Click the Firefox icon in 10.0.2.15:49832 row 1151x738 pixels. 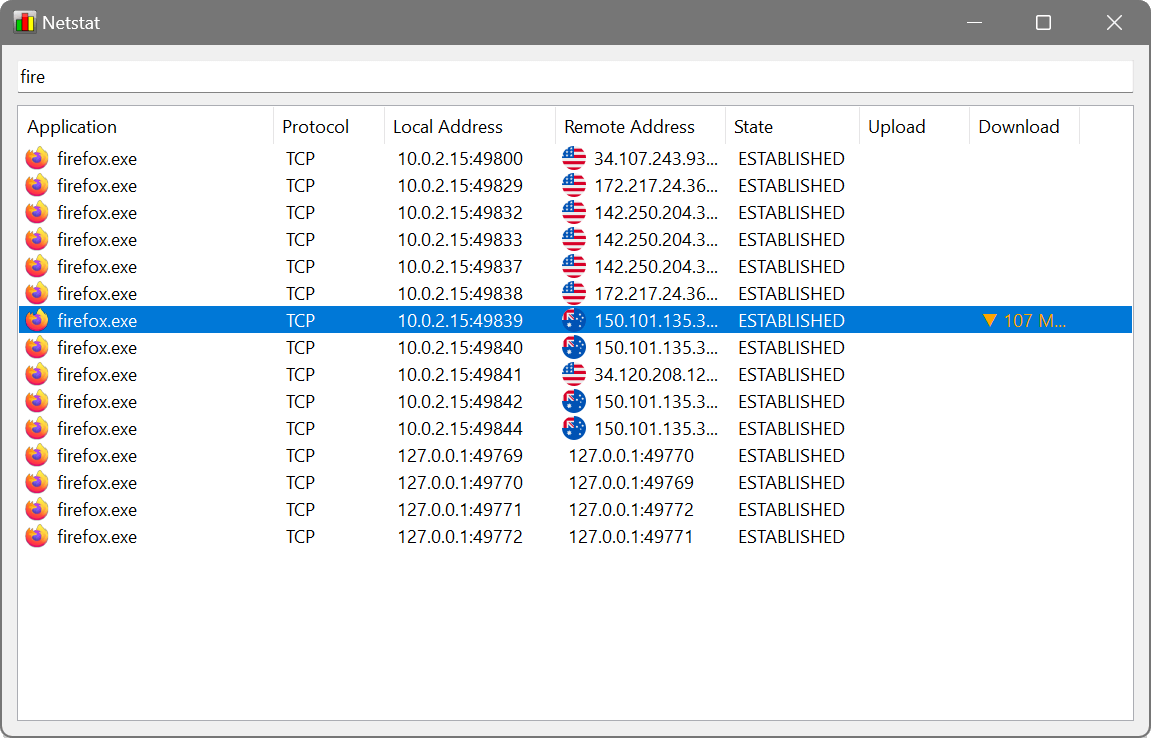click(37, 213)
